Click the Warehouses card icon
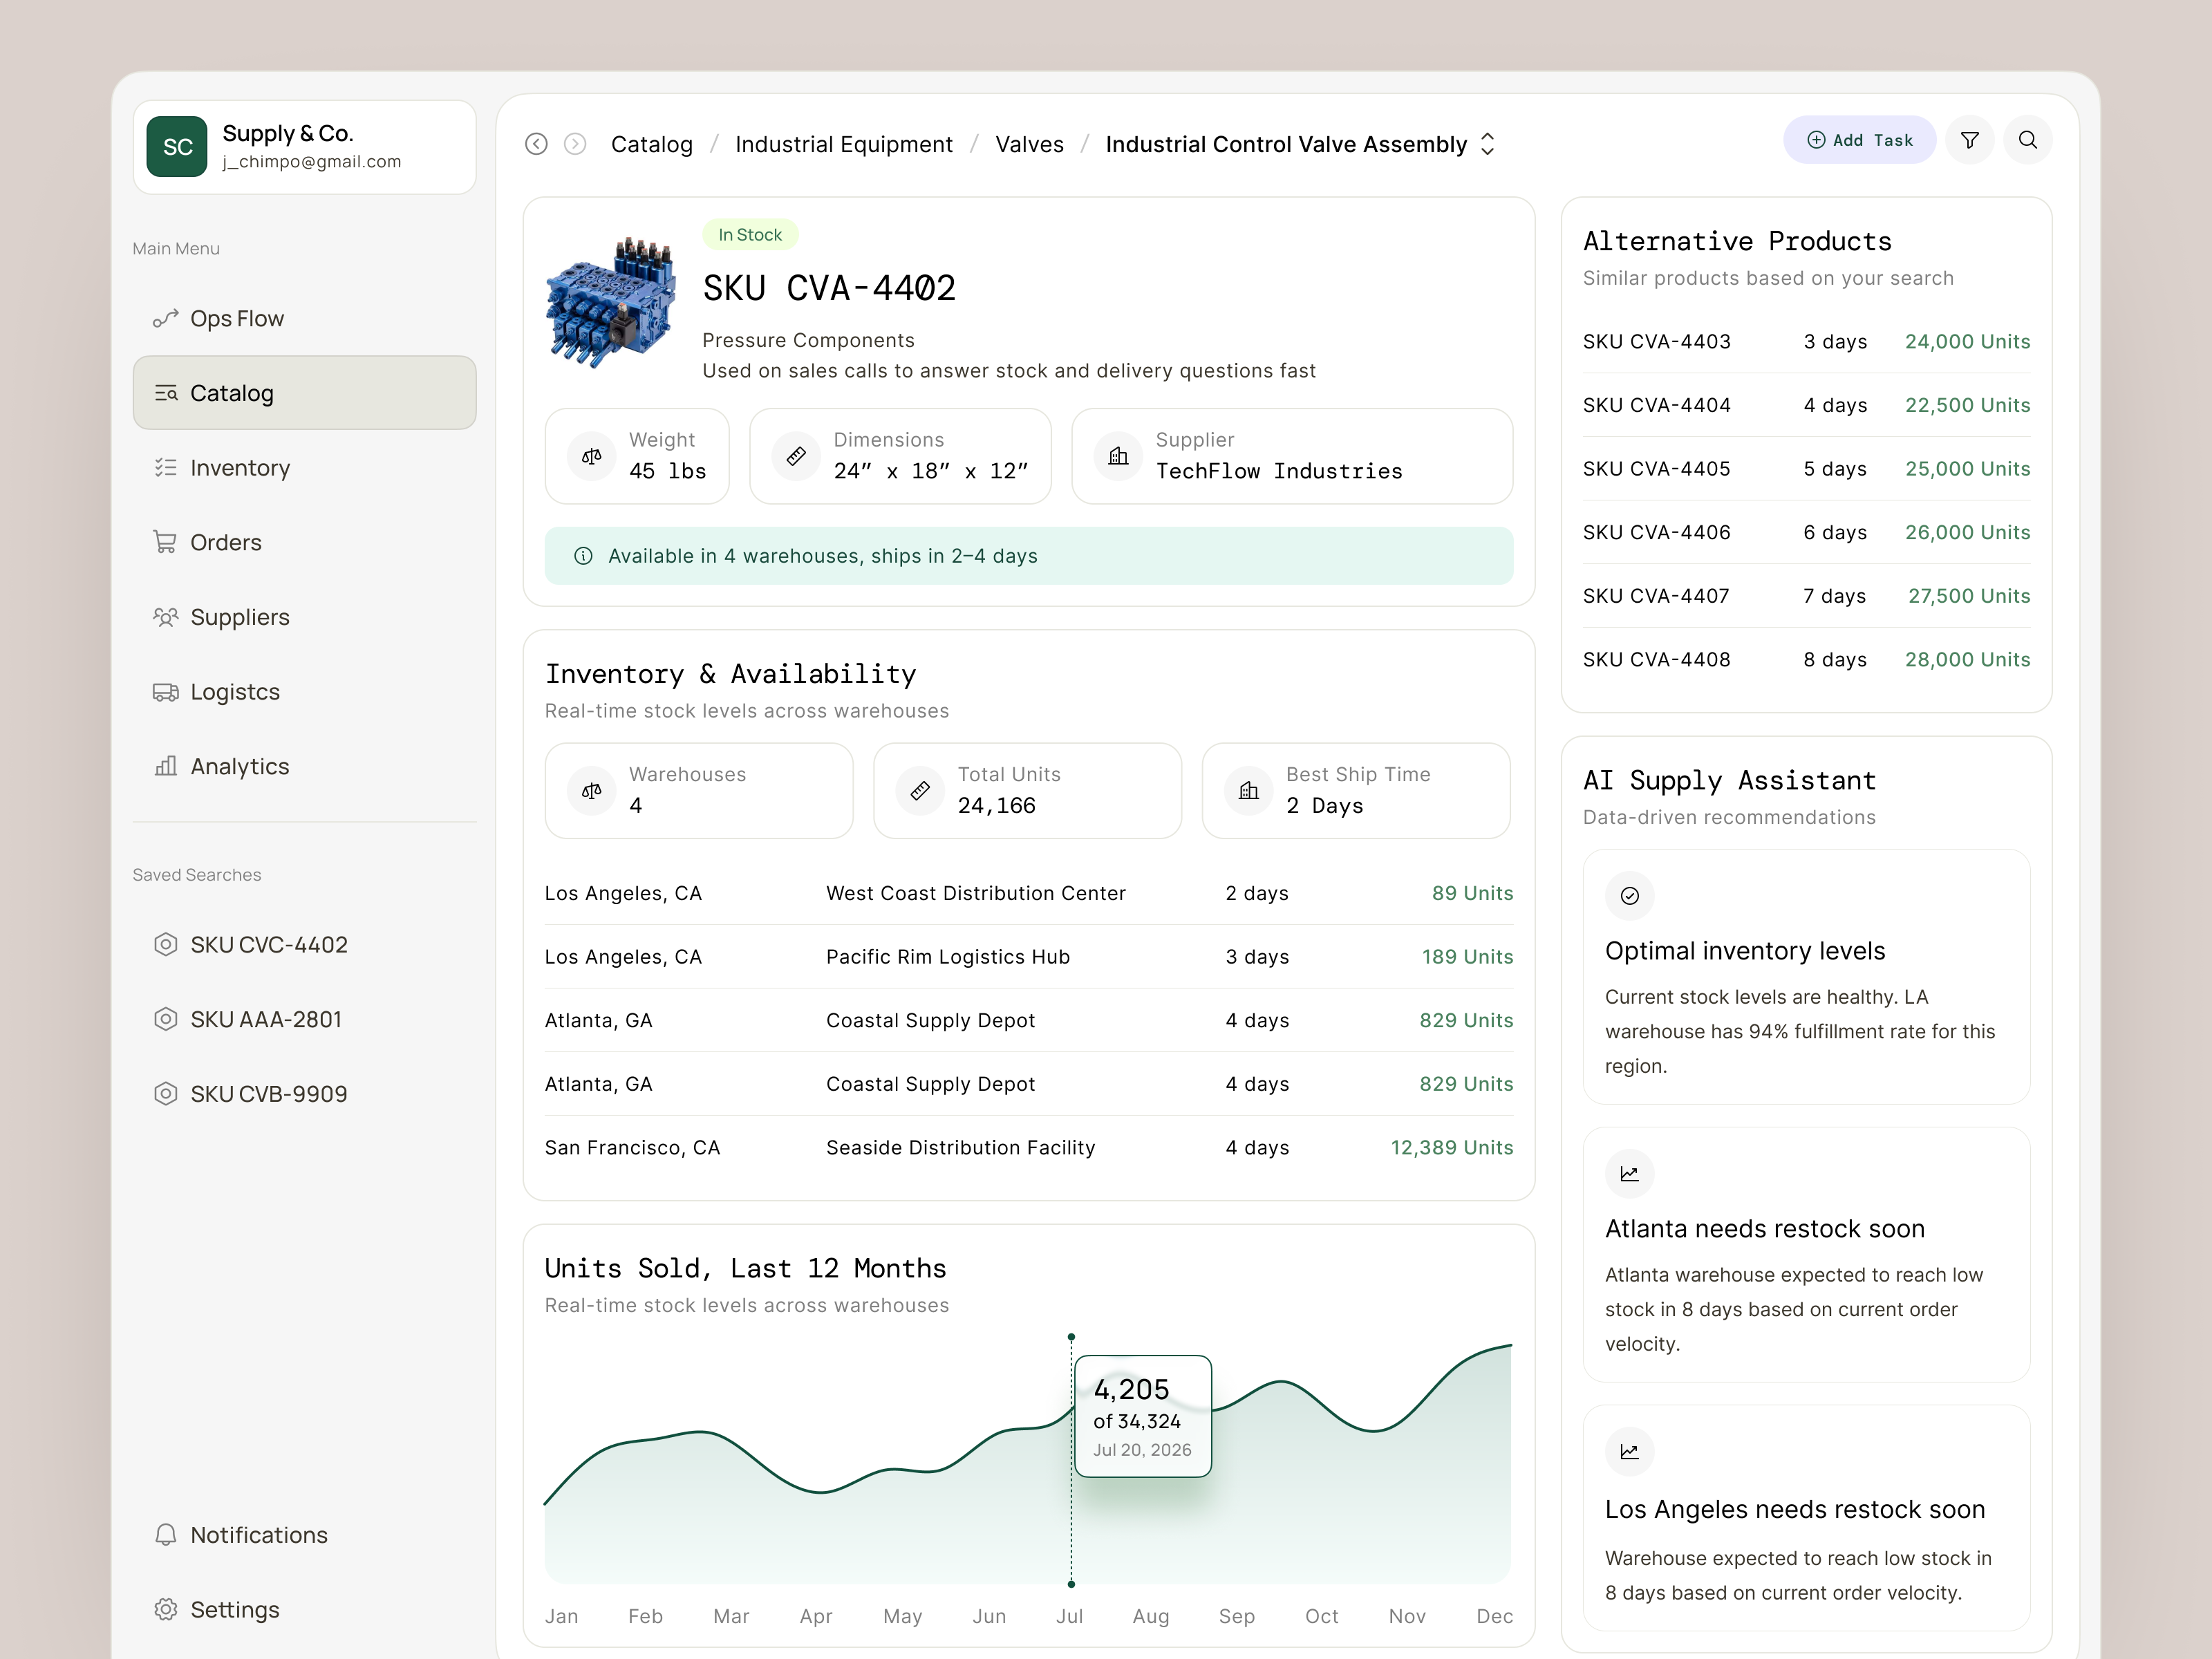The image size is (2212, 1659). 592,791
